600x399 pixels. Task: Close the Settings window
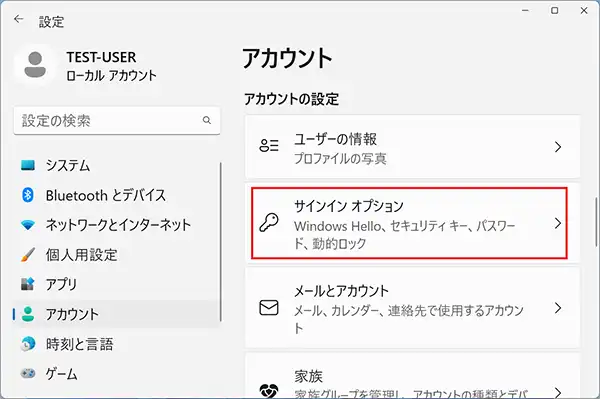[584, 10]
